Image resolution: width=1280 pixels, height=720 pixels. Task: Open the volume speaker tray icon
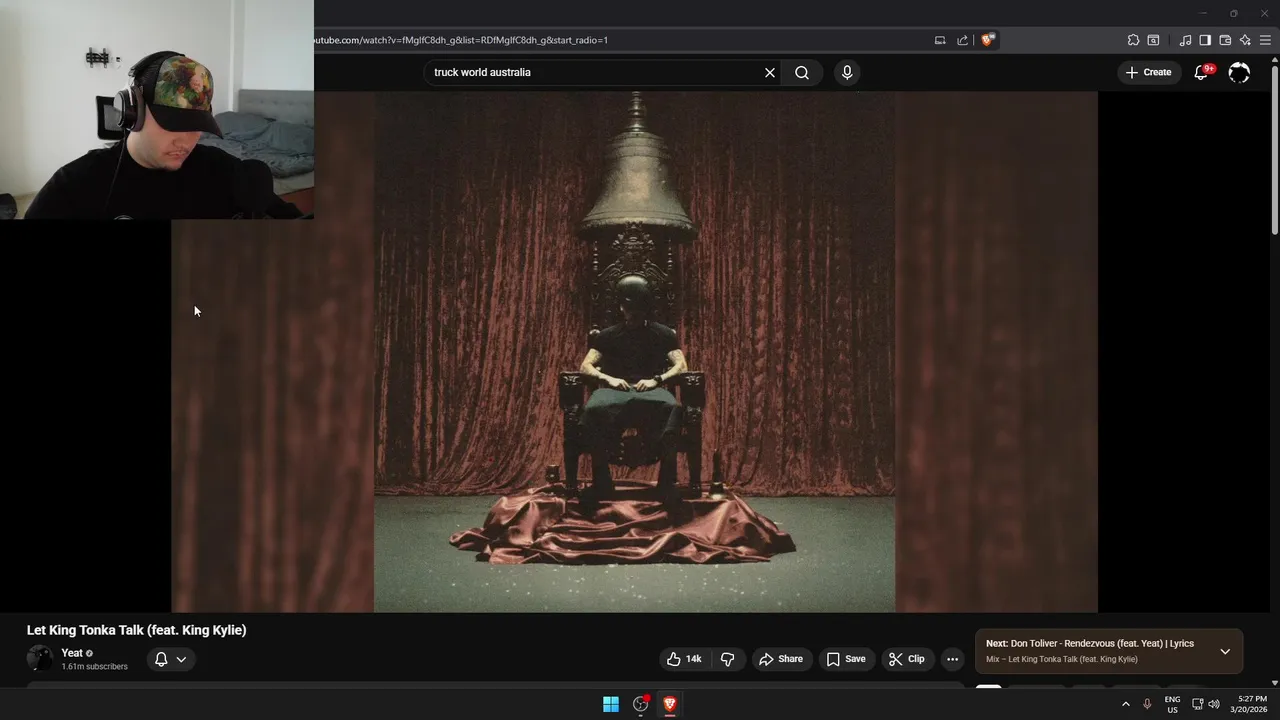click(1214, 704)
